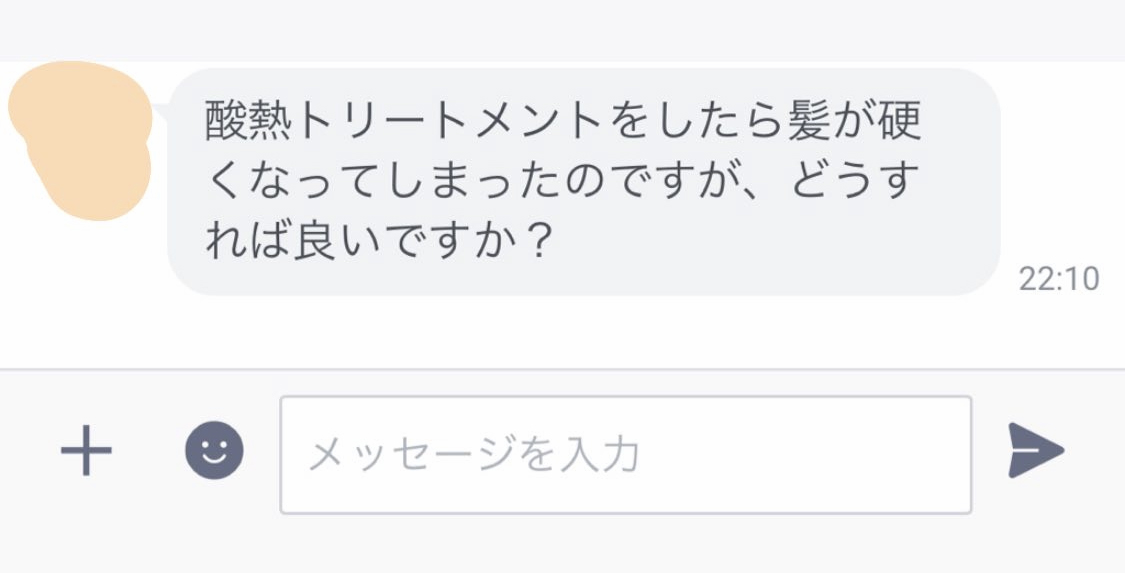This screenshot has height=573, width=1125.
Task: Click どうす at the end of the second line
Action: (x=855, y=182)
